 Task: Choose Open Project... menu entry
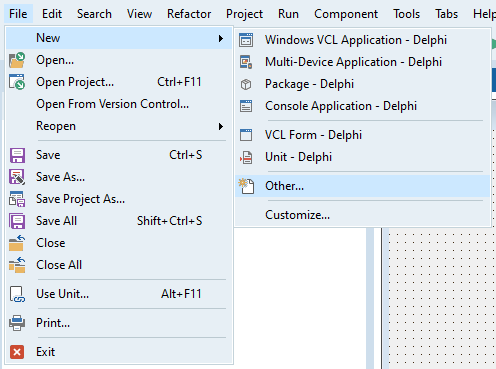[x=119, y=82]
